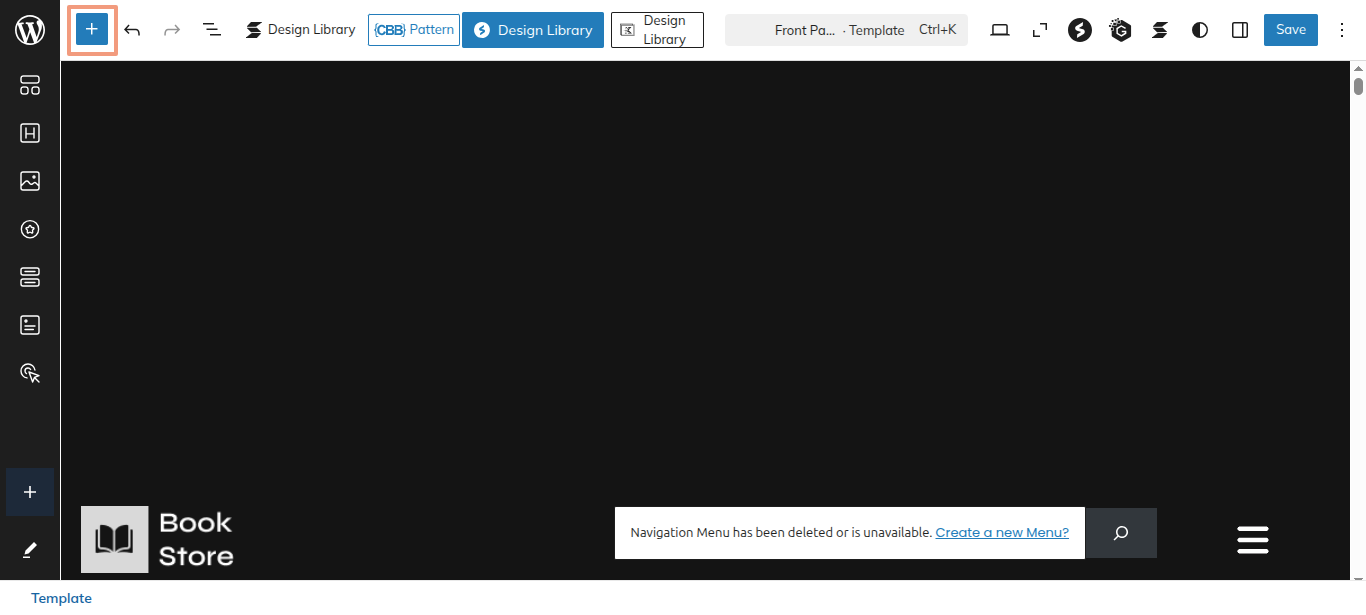Image resolution: width=1366 pixels, height=615 pixels.
Task: Open the block inserter plus button
Action: (x=91, y=30)
